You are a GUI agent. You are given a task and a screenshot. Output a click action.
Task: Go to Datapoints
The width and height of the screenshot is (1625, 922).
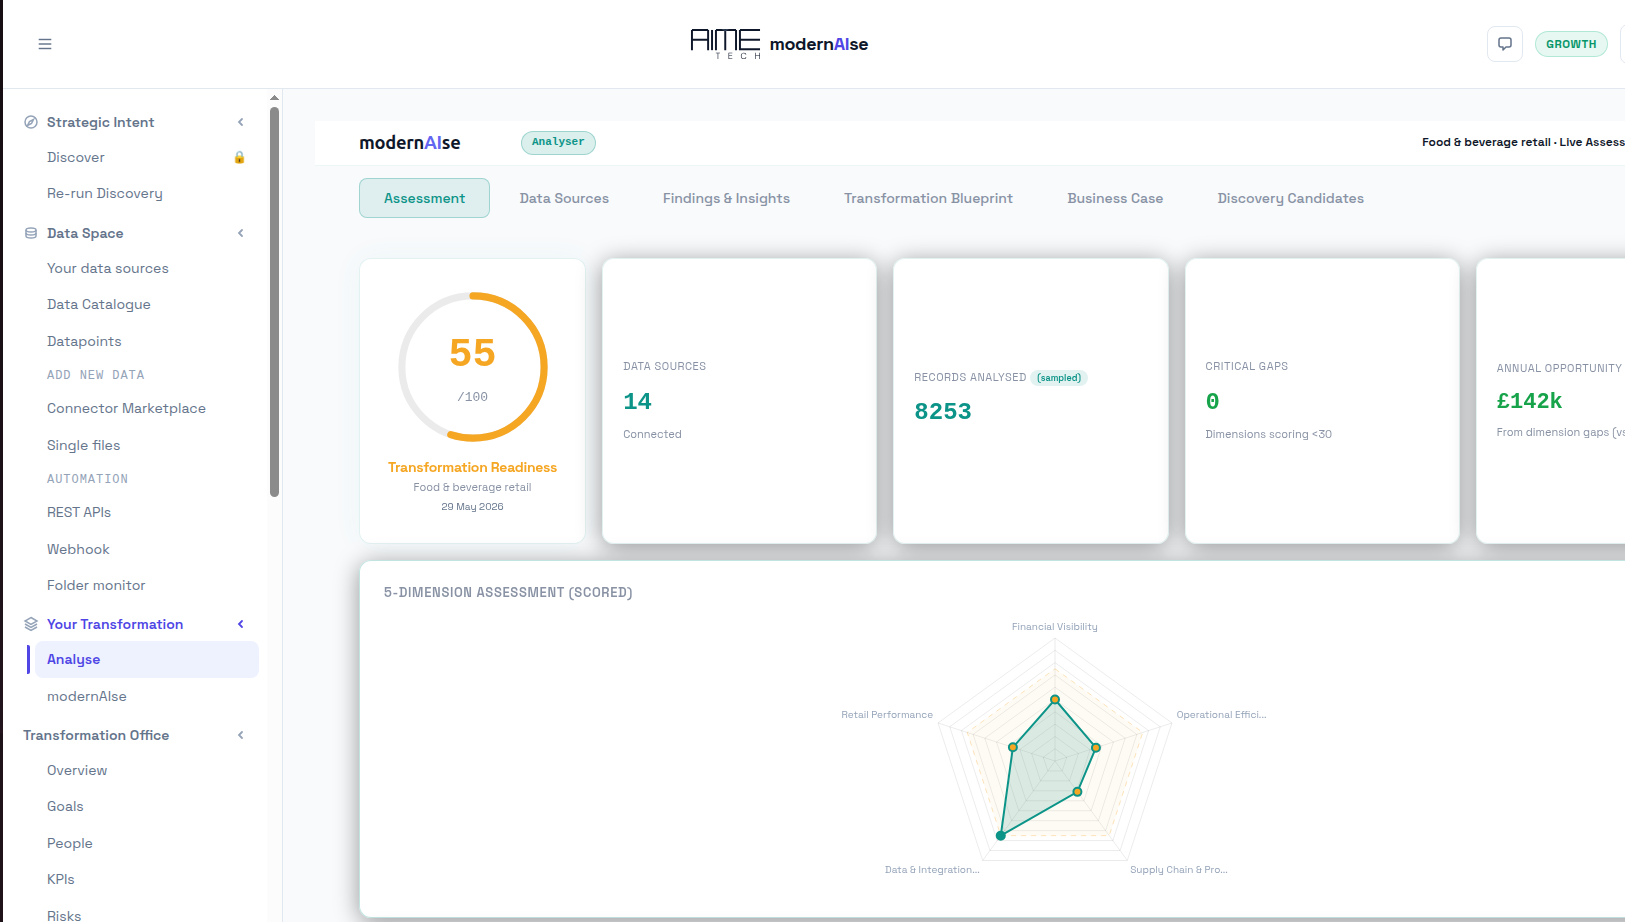point(84,341)
